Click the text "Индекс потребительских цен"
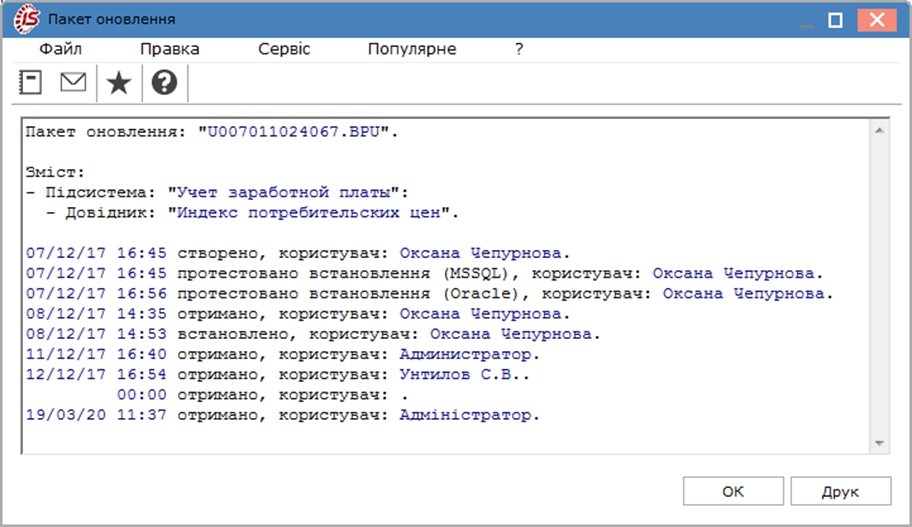912x527 pixels. (309, 212)
